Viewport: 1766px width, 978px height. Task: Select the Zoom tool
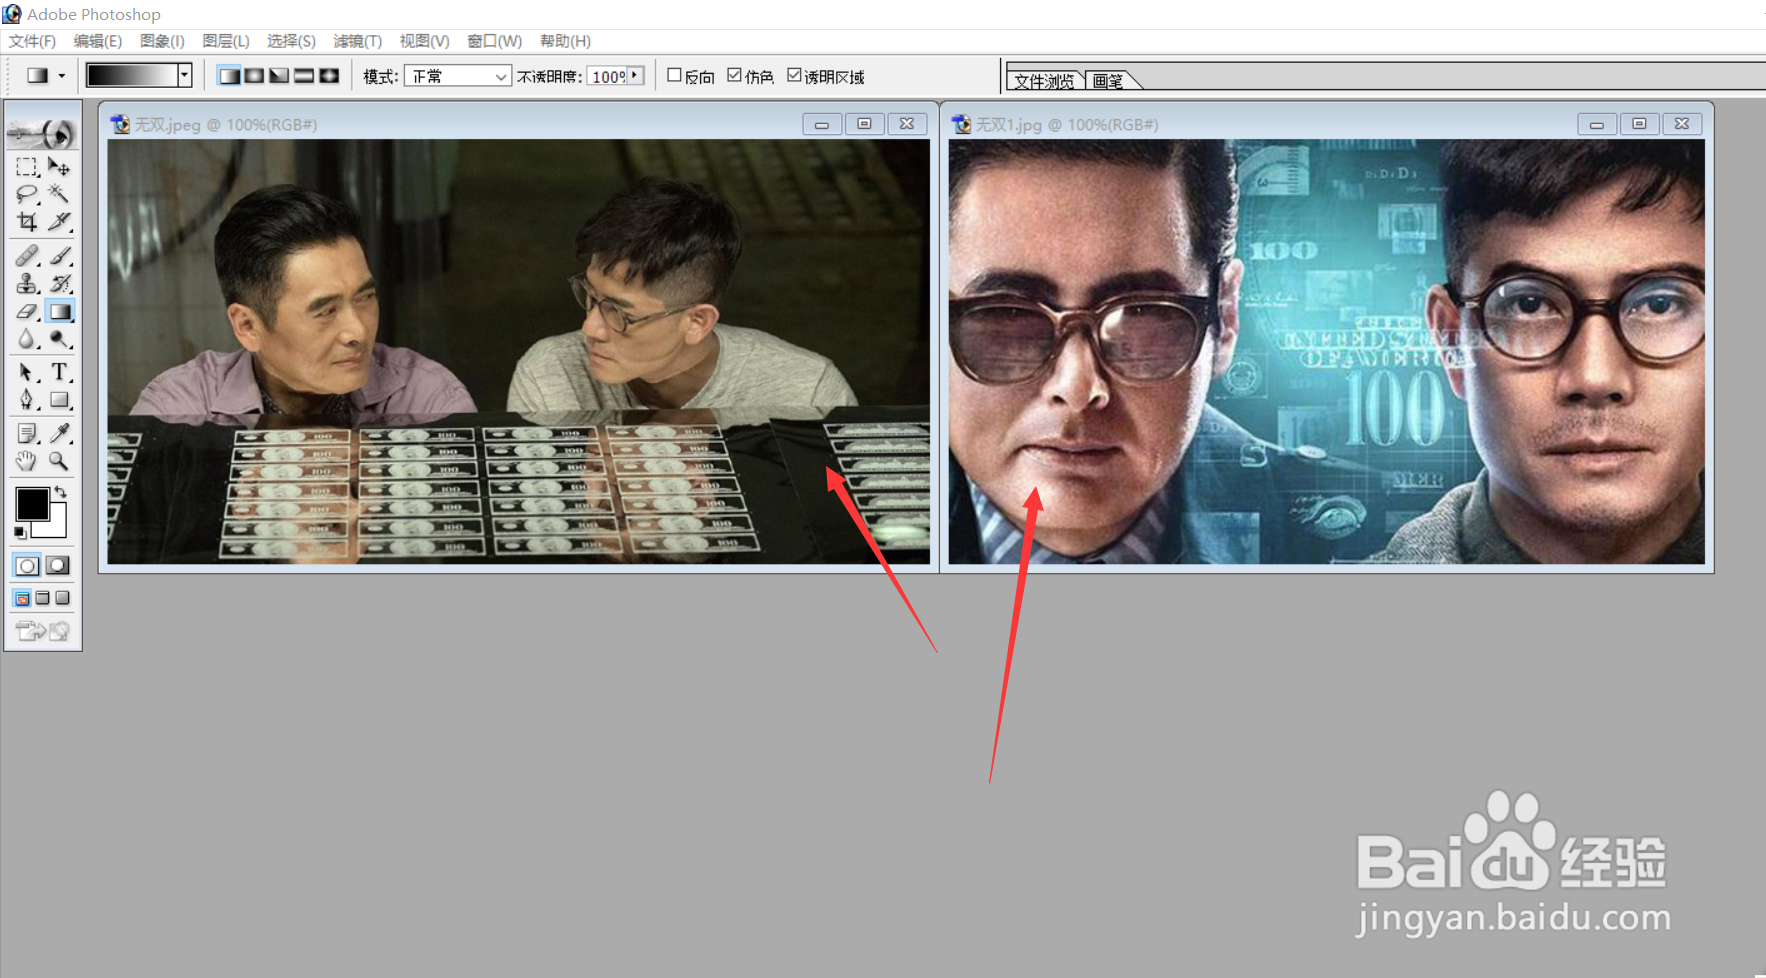point(59,461)
